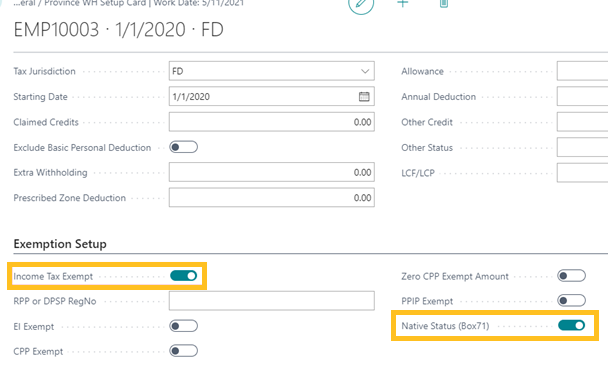Click the pencil edit icon
Screen dimensions: 608x368
361,4
